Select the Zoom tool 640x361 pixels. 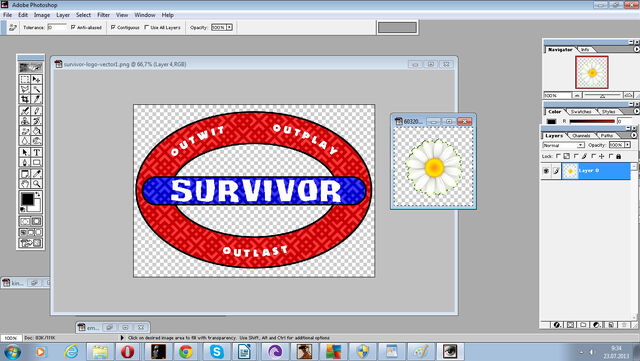[36, 184]
